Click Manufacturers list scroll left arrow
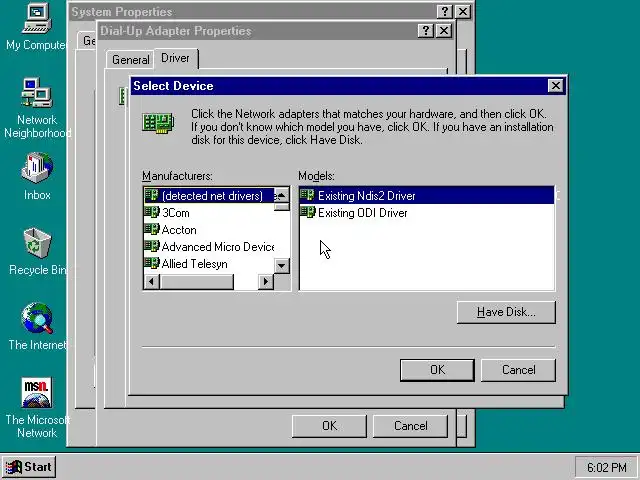 pyautogui.click(x=152, y=282)
